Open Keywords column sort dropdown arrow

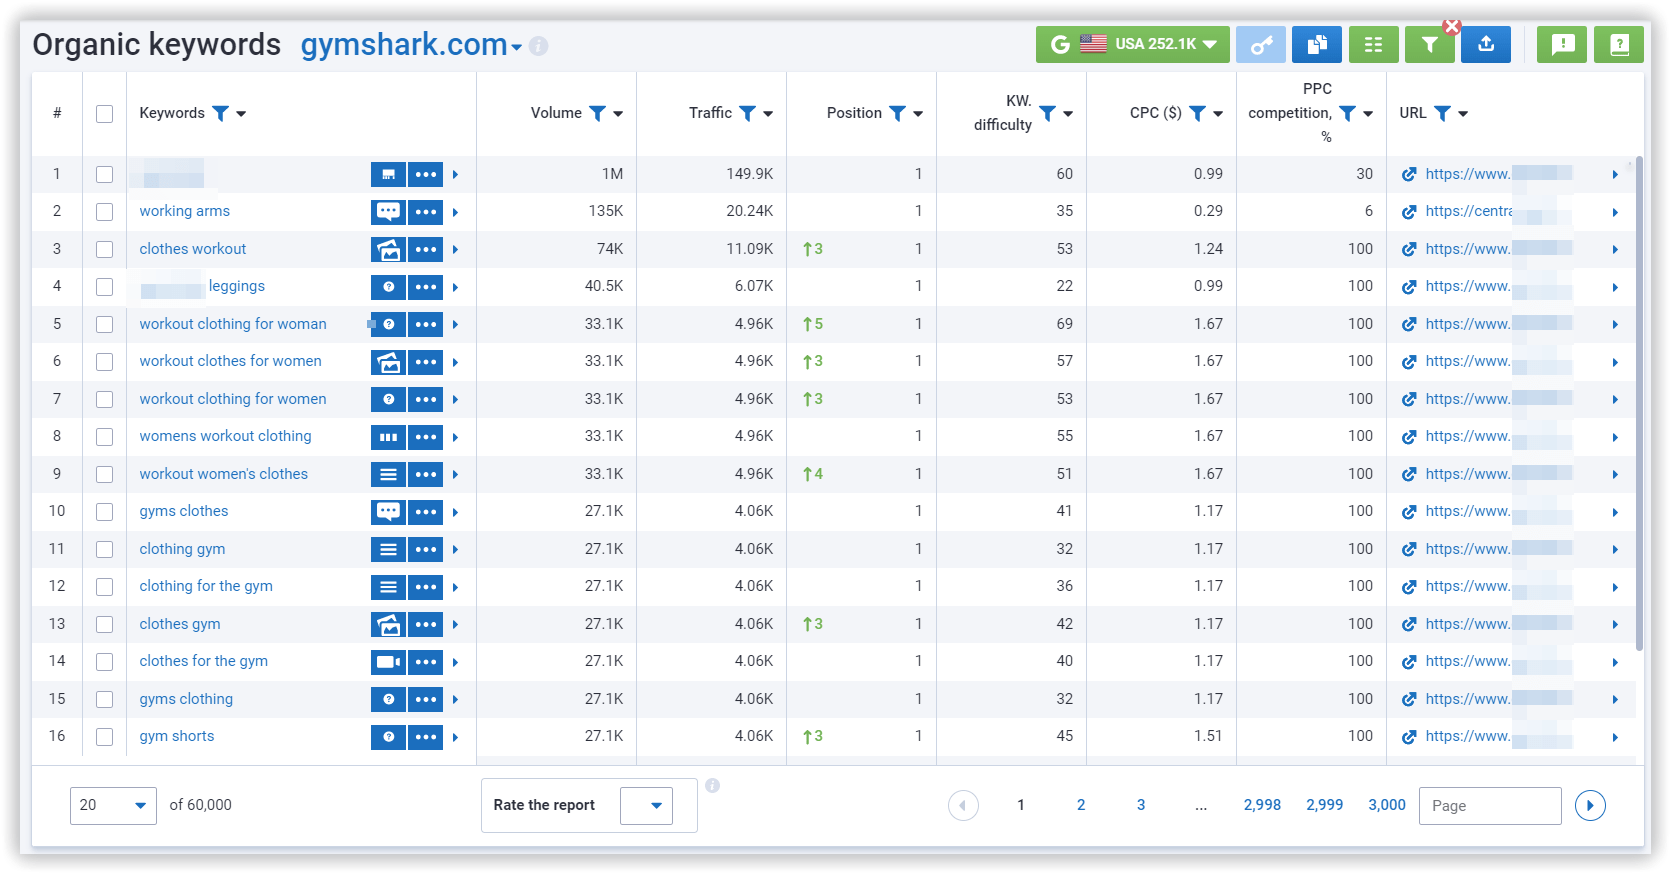click(x=242, y=114)
